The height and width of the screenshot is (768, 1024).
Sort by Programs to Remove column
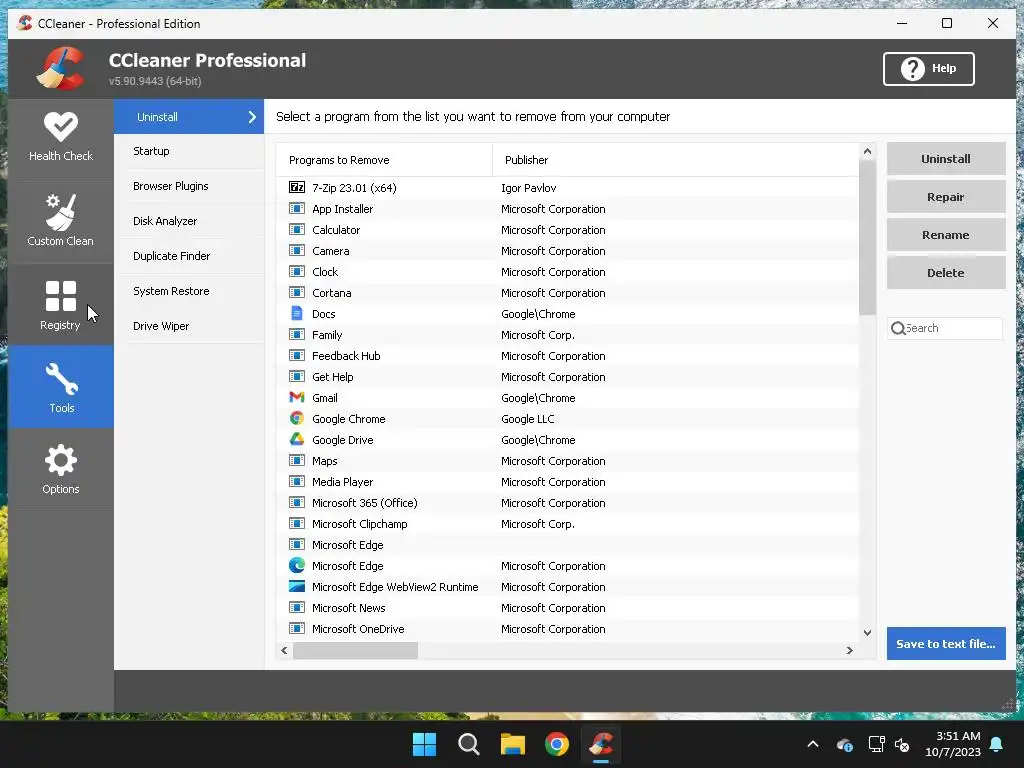pos(384,160)
